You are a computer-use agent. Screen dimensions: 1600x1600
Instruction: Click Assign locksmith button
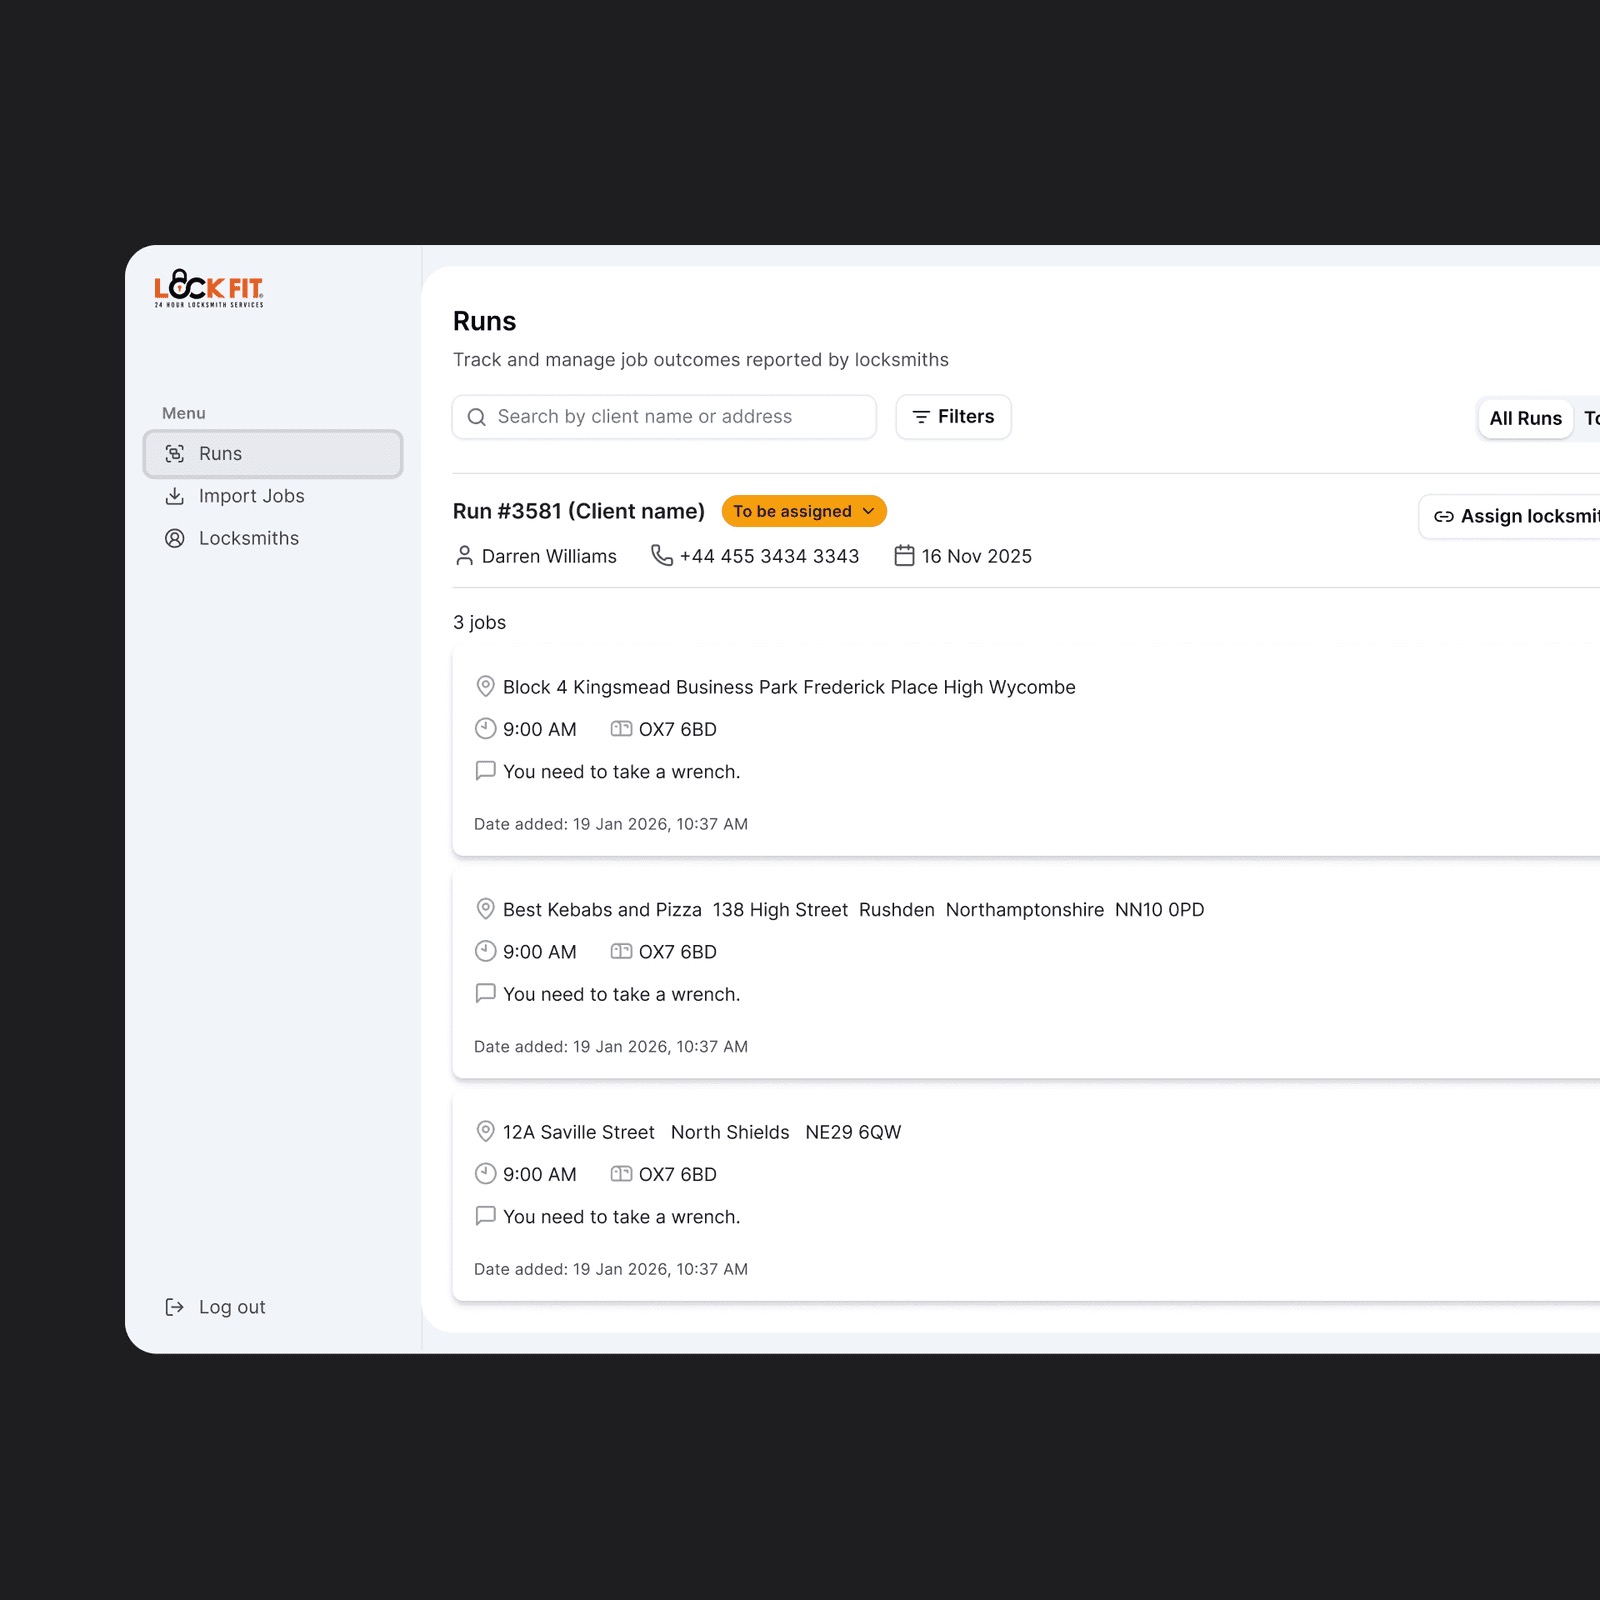point(1510,517)
